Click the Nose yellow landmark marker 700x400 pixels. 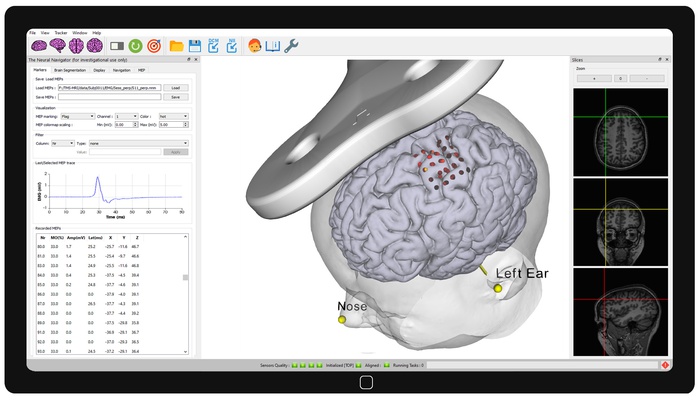(342, 320)
